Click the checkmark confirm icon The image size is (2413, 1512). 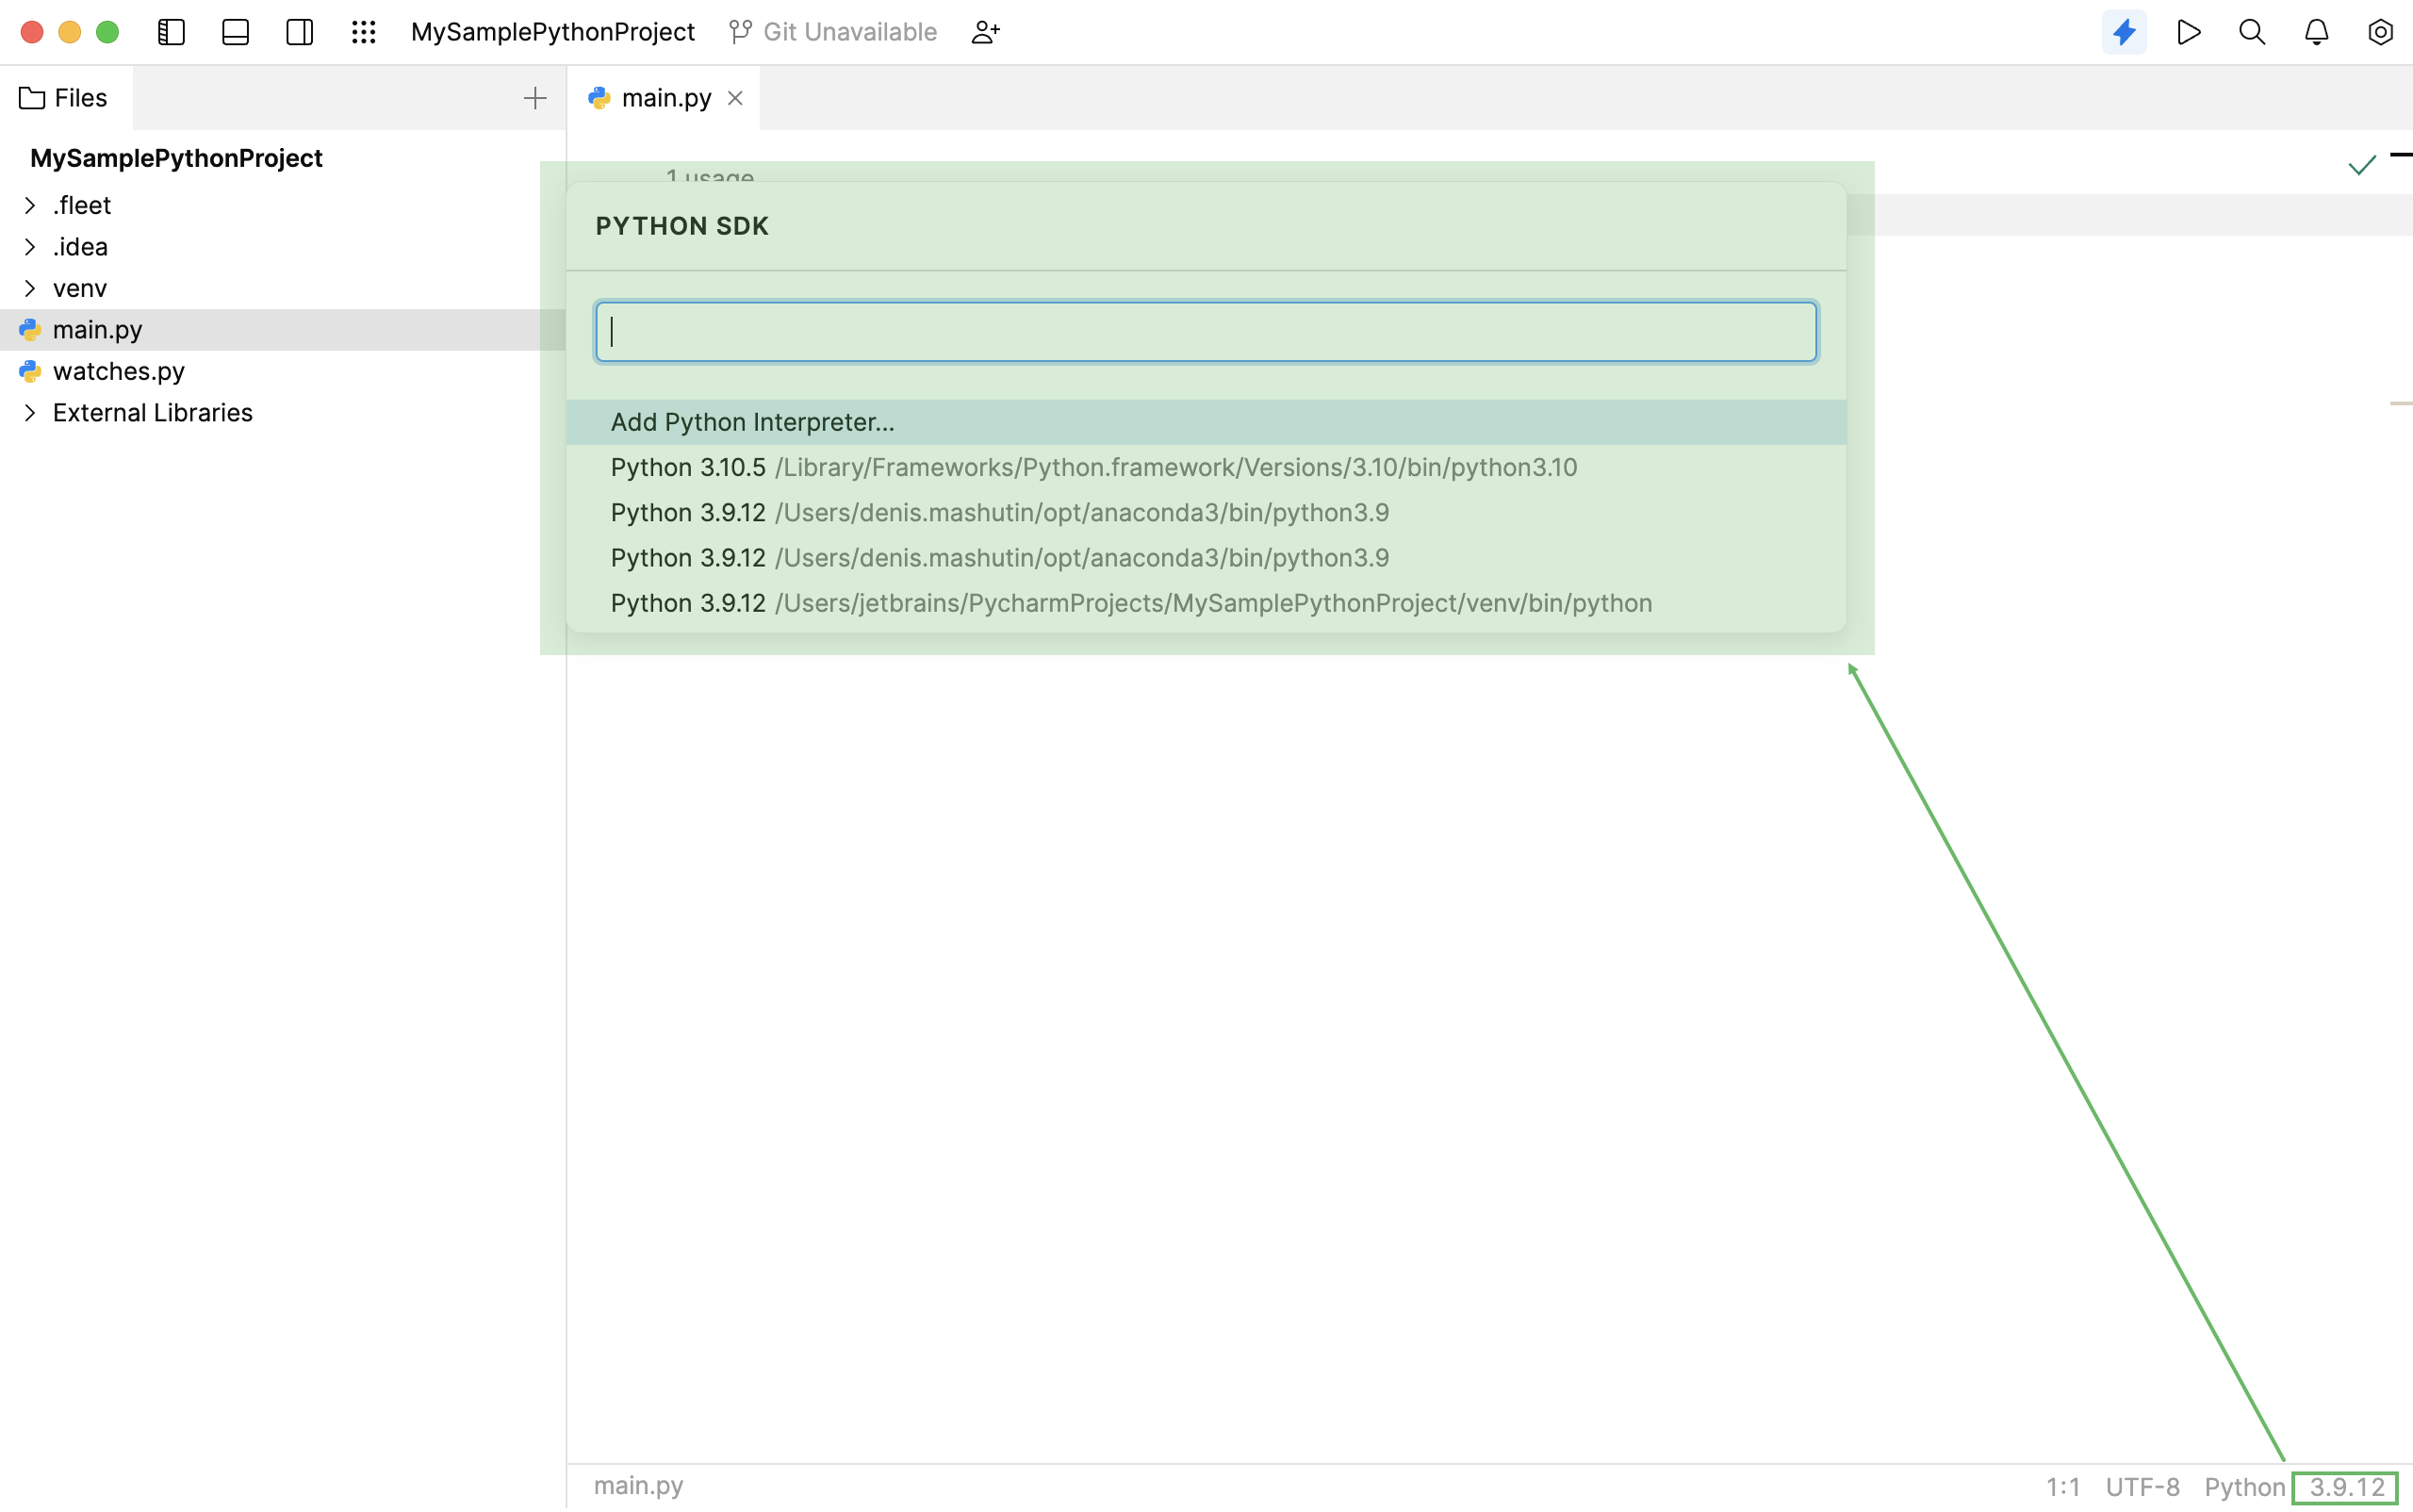click(2361, 164)
